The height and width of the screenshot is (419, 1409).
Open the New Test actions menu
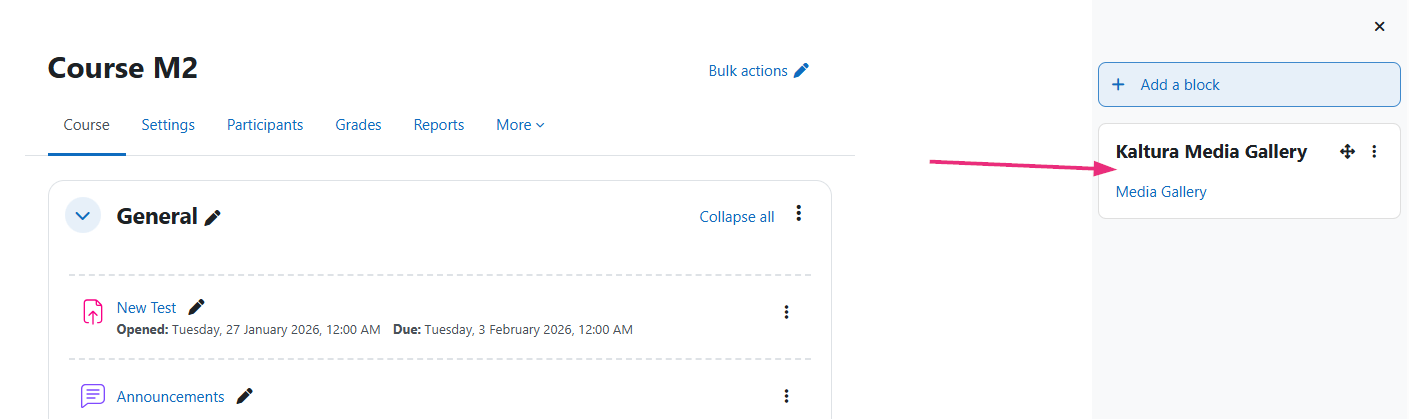786,312
